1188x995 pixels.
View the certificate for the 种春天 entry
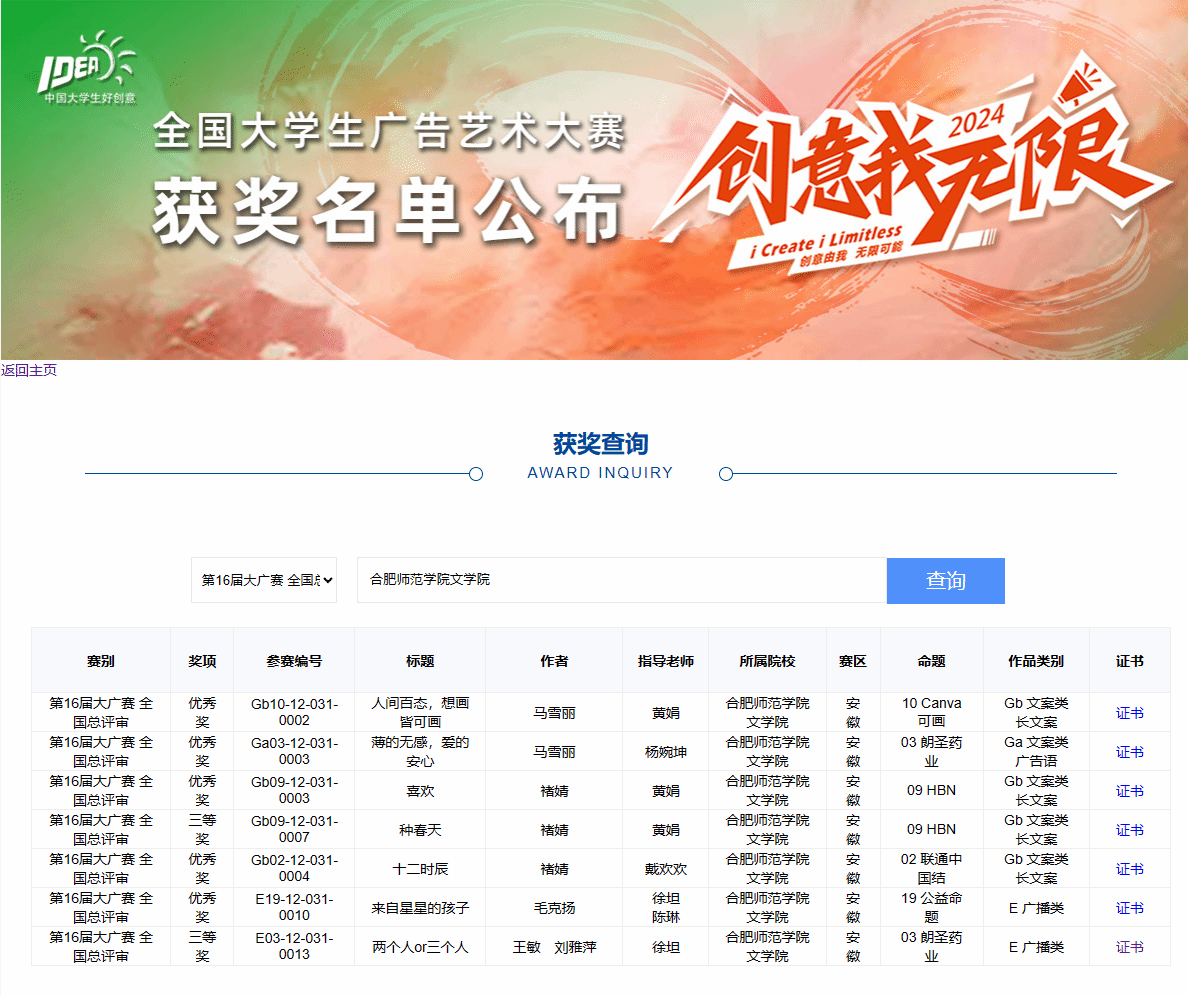(1129, 830)
